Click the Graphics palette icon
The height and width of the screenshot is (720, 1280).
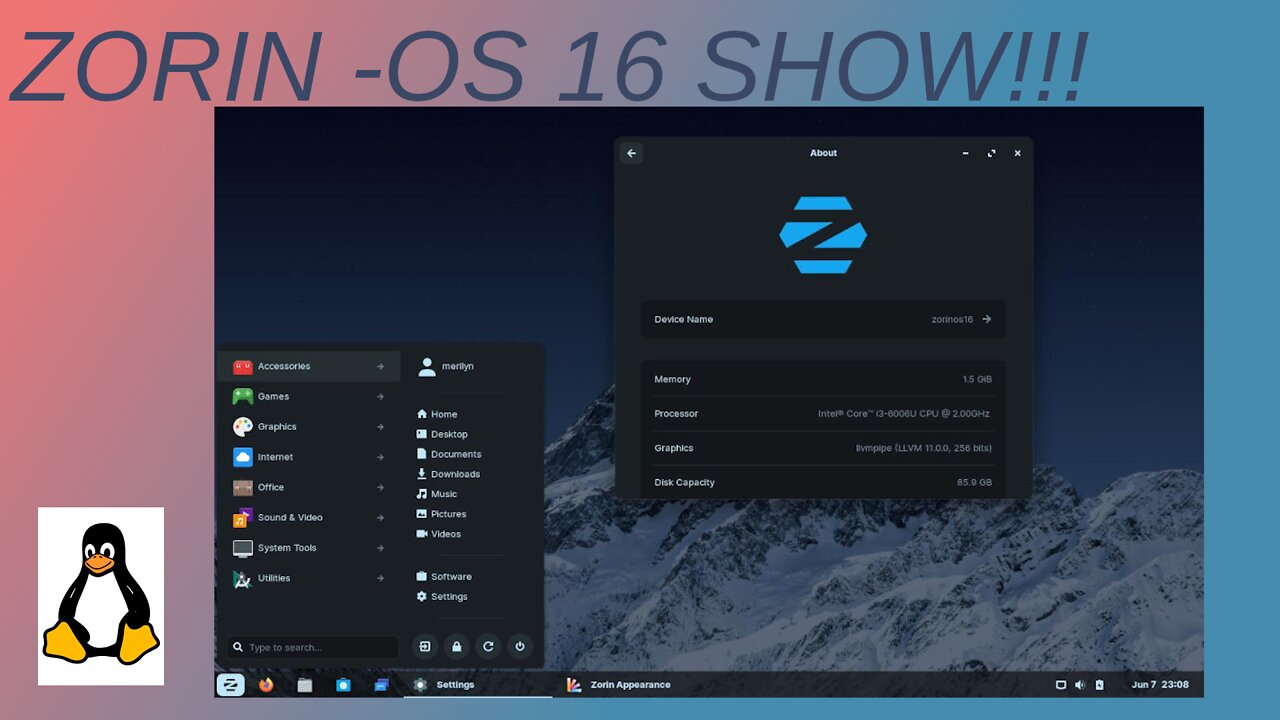tap(243, 427)
